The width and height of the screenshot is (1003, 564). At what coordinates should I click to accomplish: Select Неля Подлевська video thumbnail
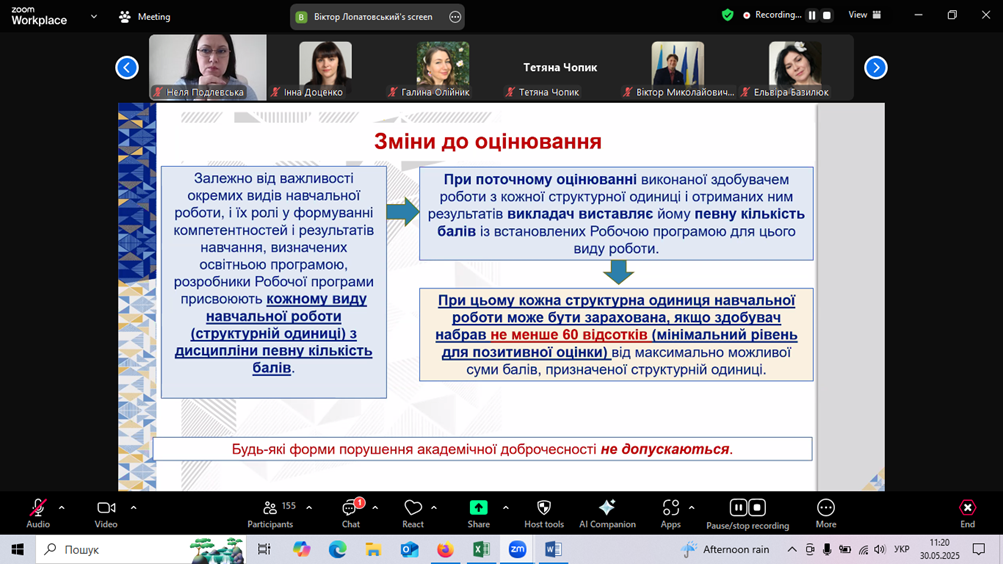208,67
